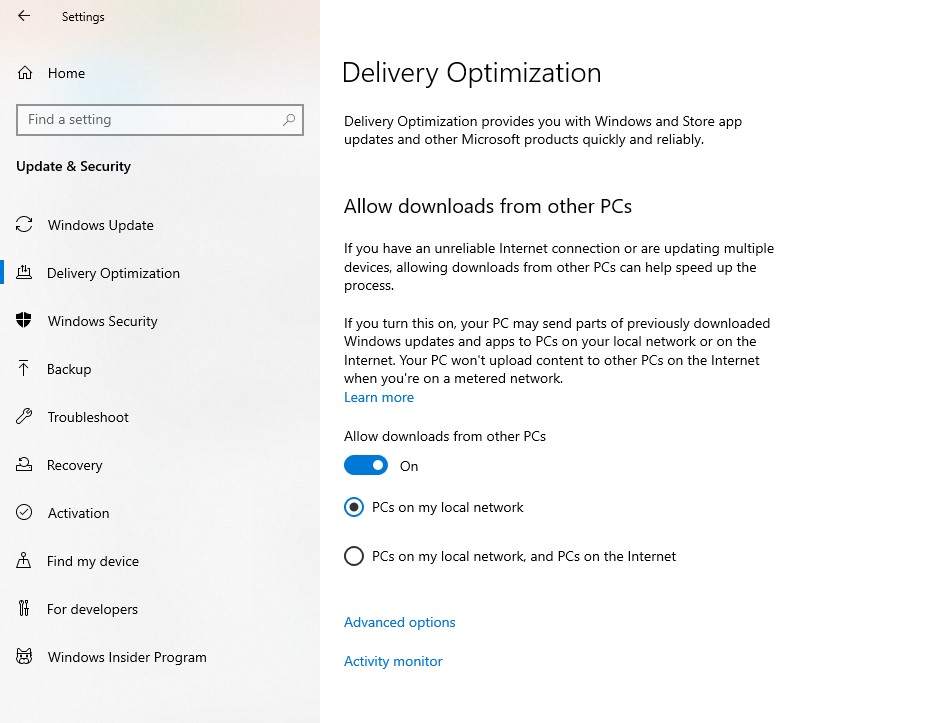Open Advanced options
The image size is (926, 723).
point(399,622)
